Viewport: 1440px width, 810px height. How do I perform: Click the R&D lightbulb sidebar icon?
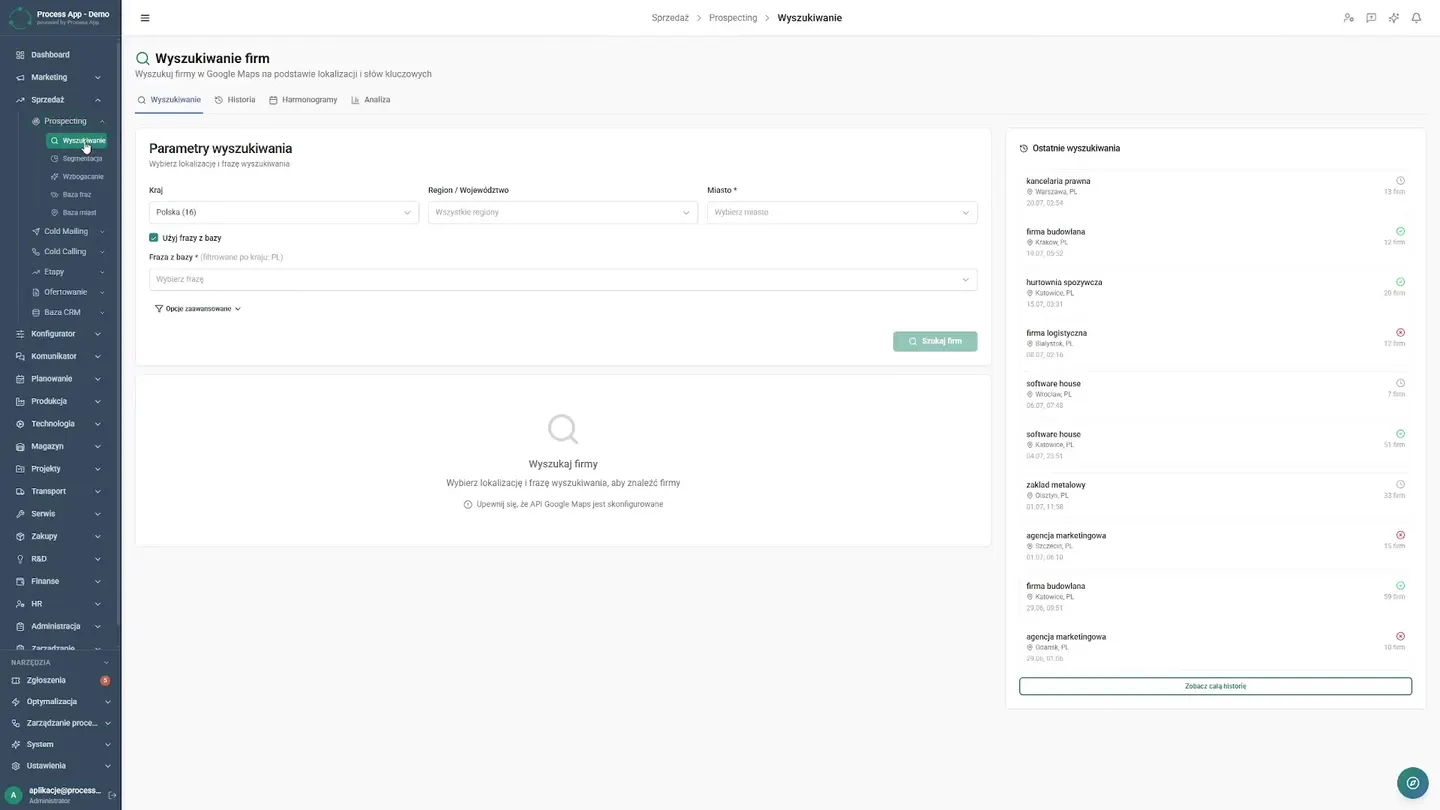click(x=20, y=559)
